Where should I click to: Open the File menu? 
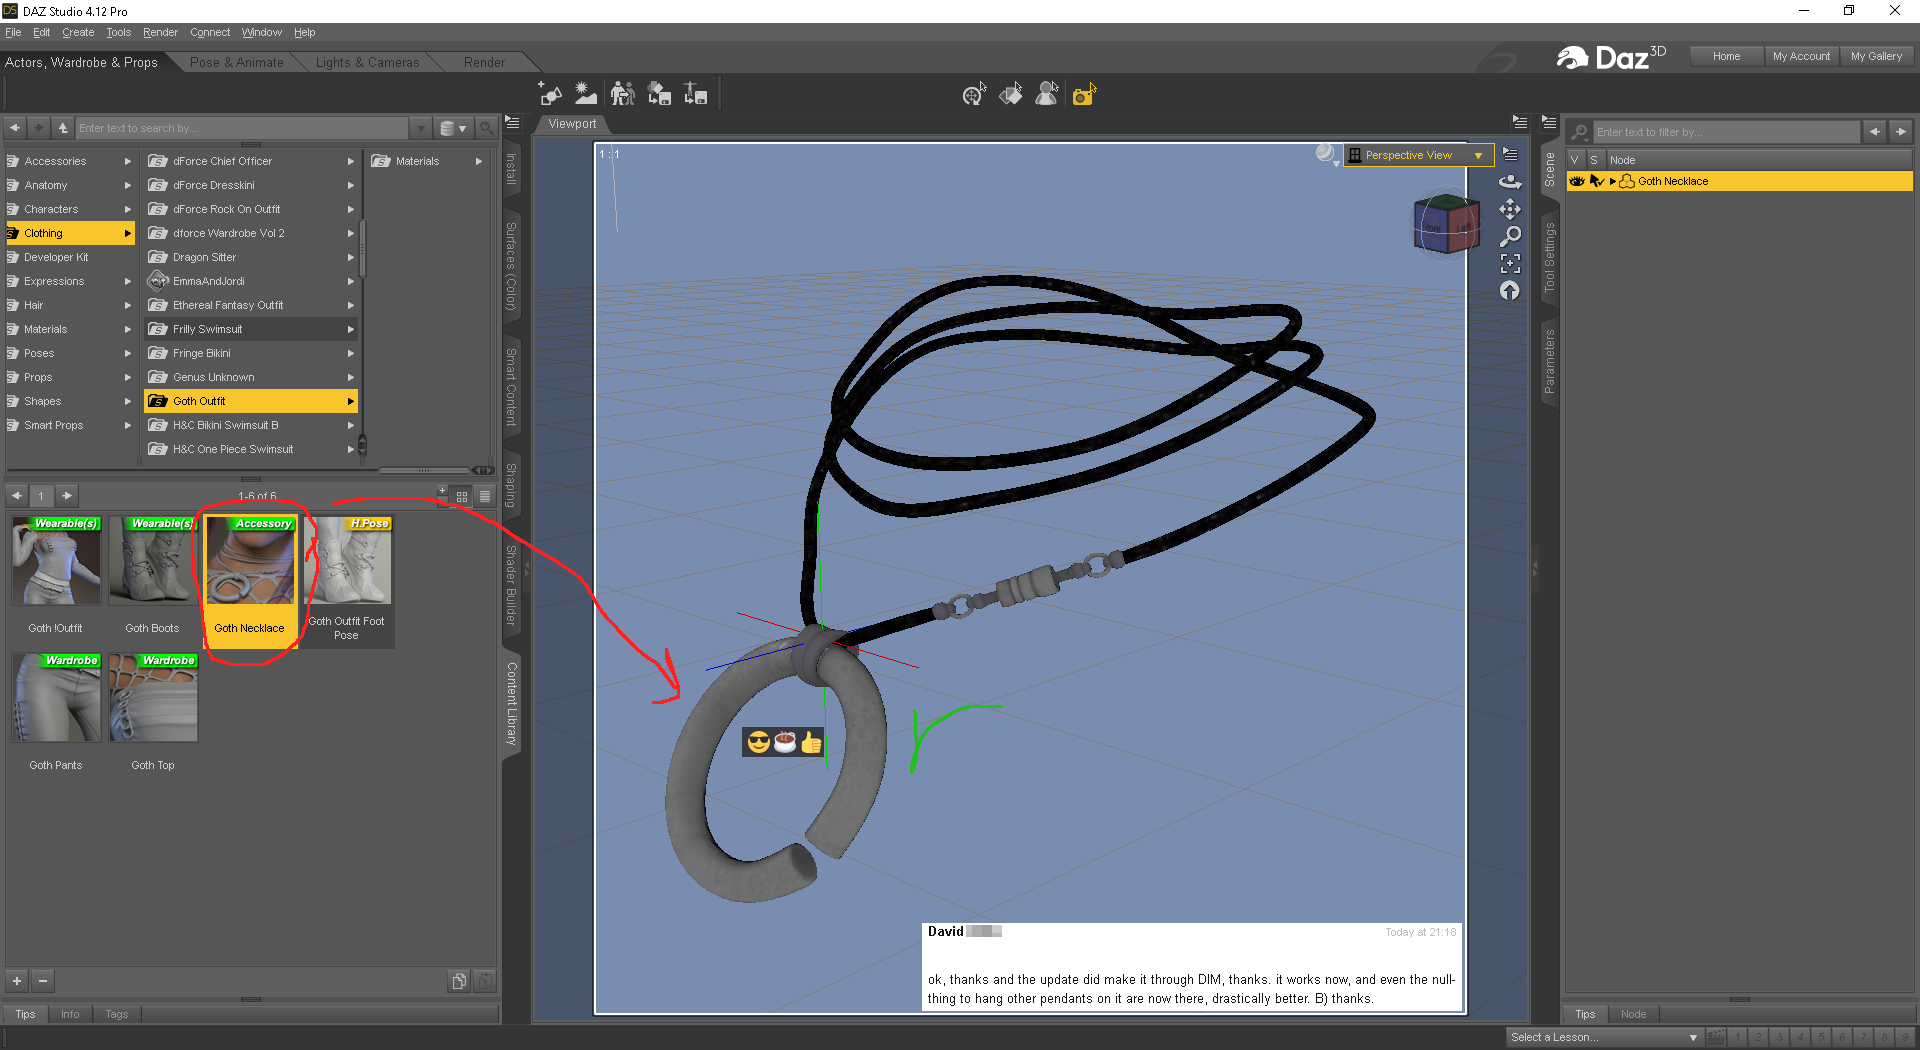coord(13,32)
